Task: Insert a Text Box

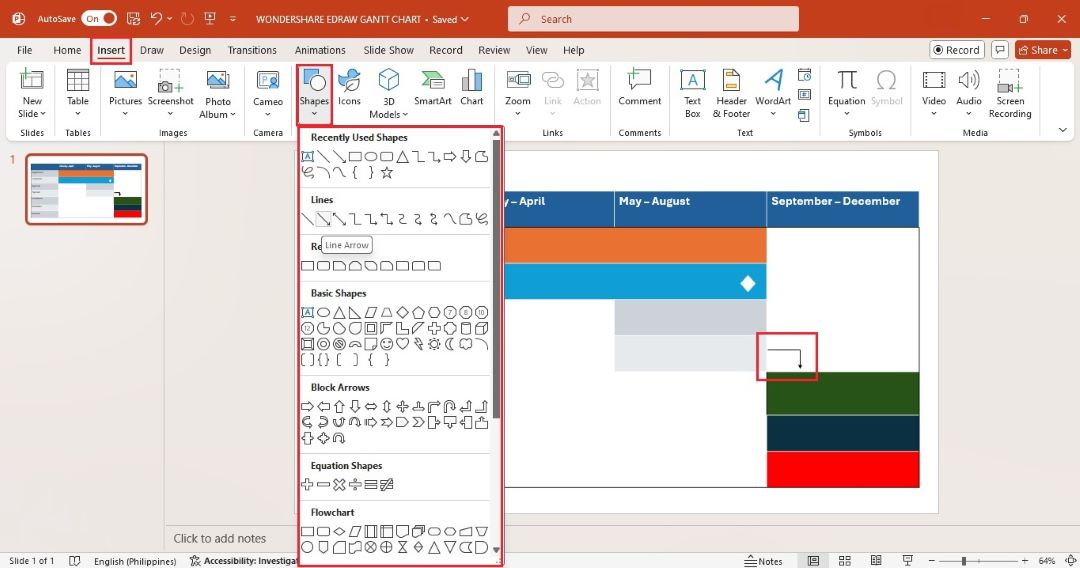Action: (x=692, y=94)
